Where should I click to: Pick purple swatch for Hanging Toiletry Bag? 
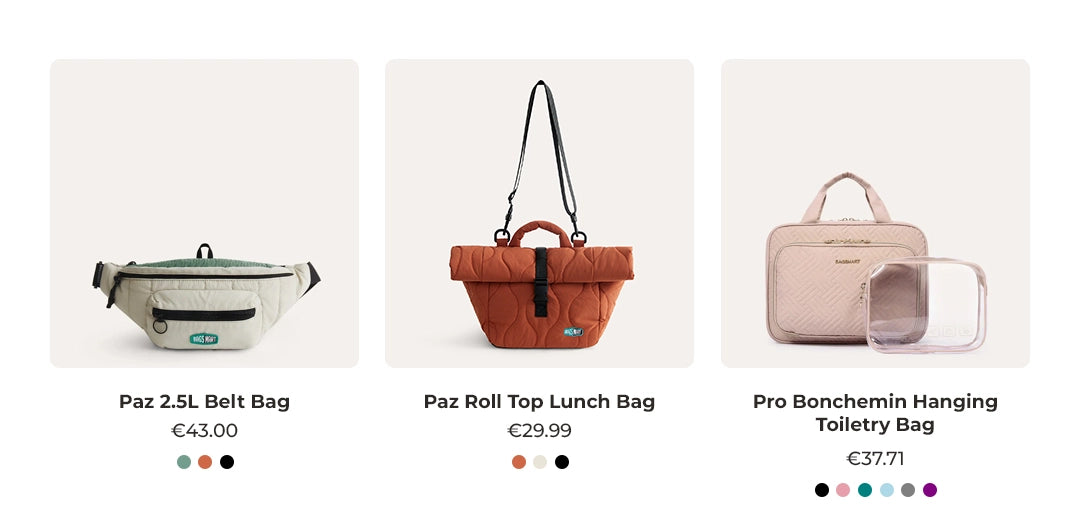tap(930, 490)
